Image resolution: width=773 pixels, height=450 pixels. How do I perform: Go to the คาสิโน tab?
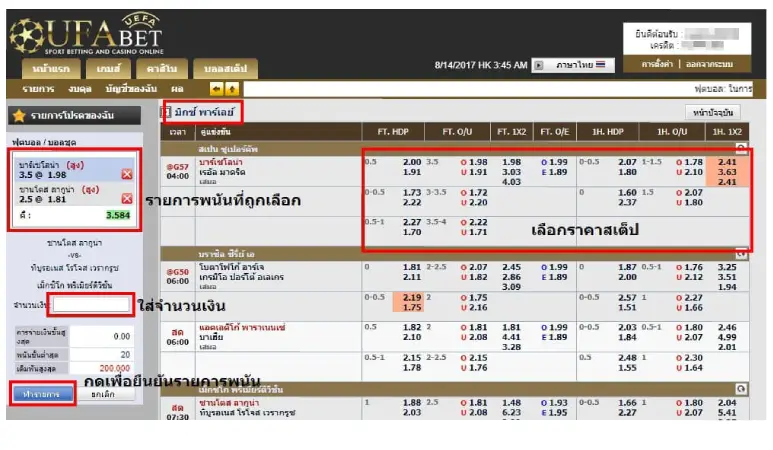(x=162, y=69)
